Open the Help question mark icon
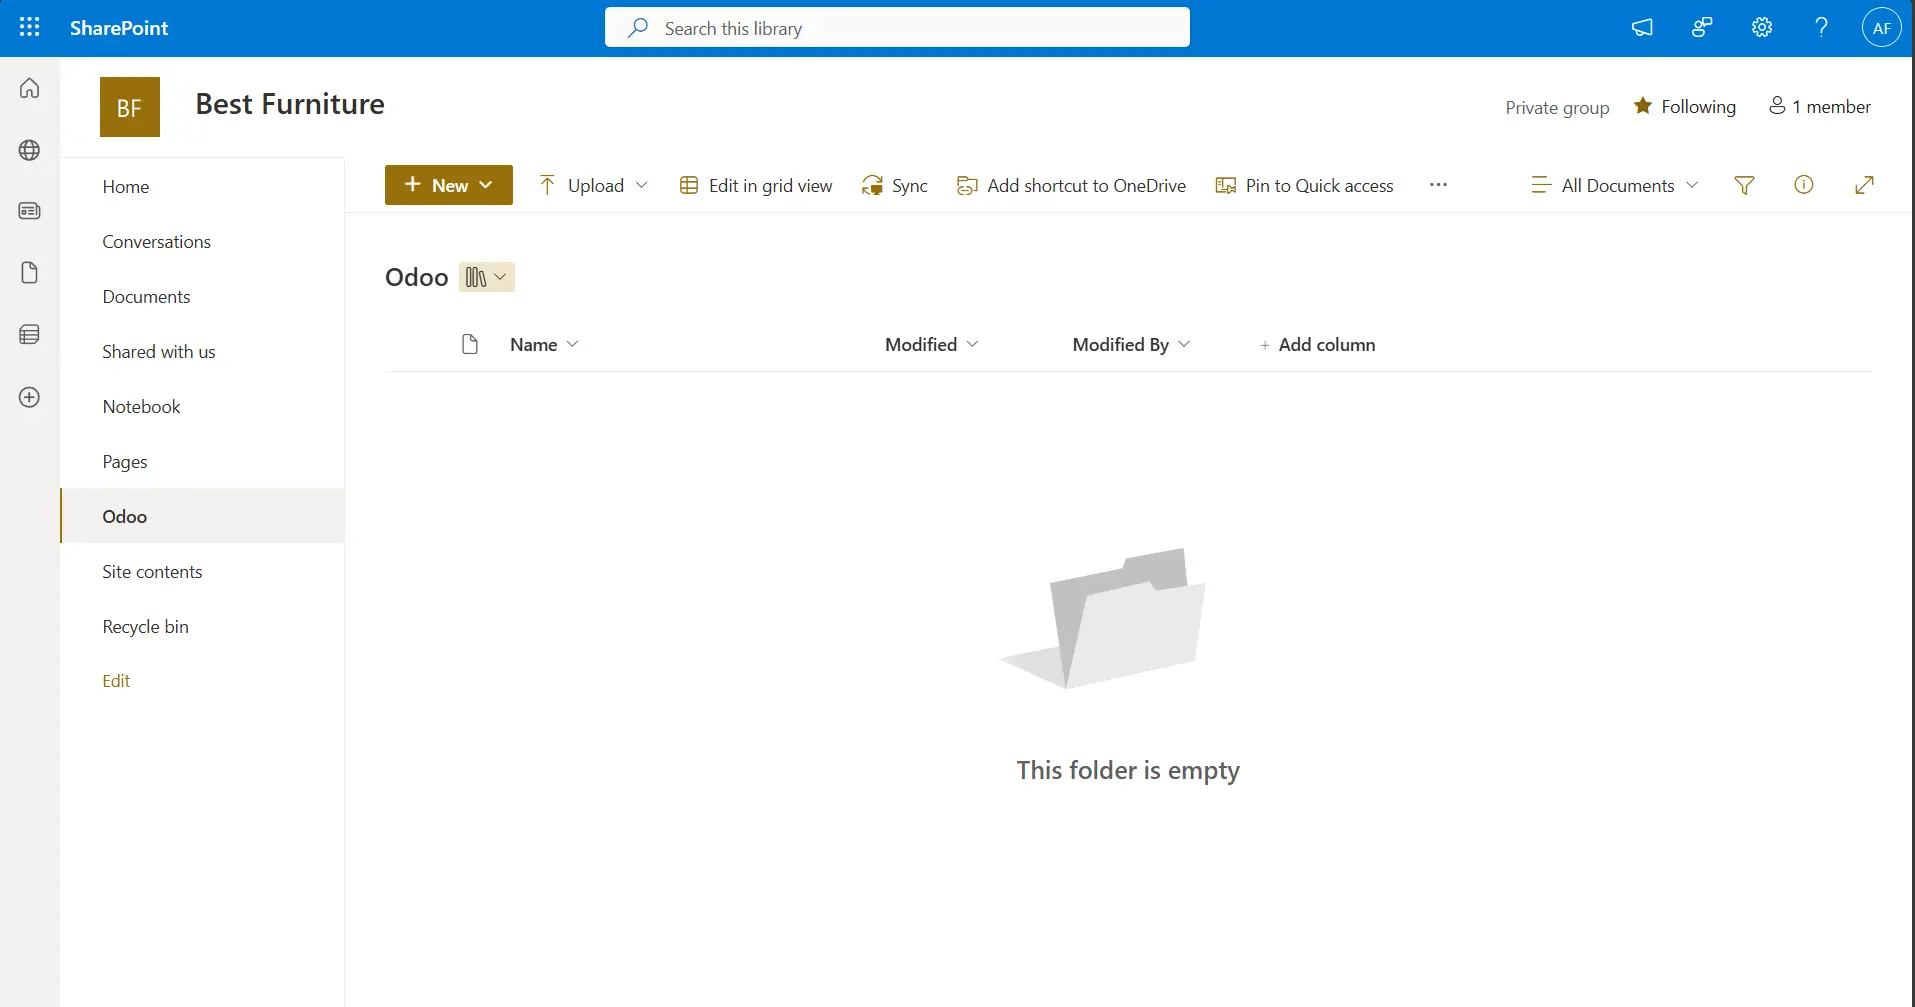1915x1007 pixels. (x=1822, y=28)
